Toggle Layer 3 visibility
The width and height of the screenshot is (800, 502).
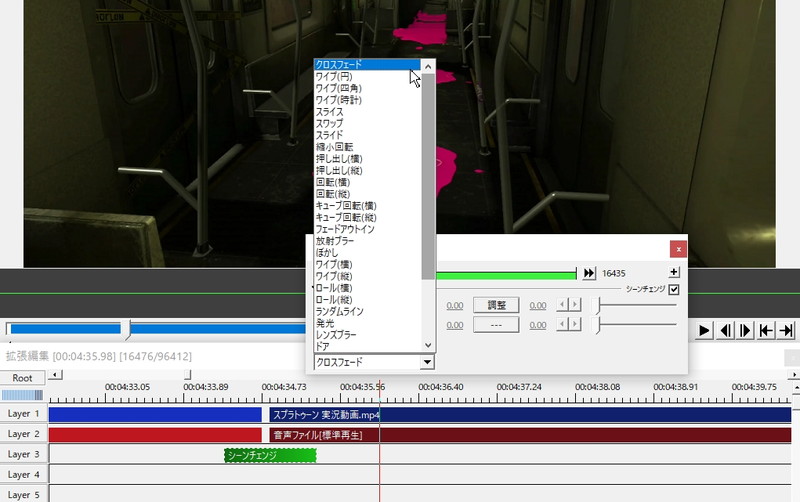[x=23, y=454]
